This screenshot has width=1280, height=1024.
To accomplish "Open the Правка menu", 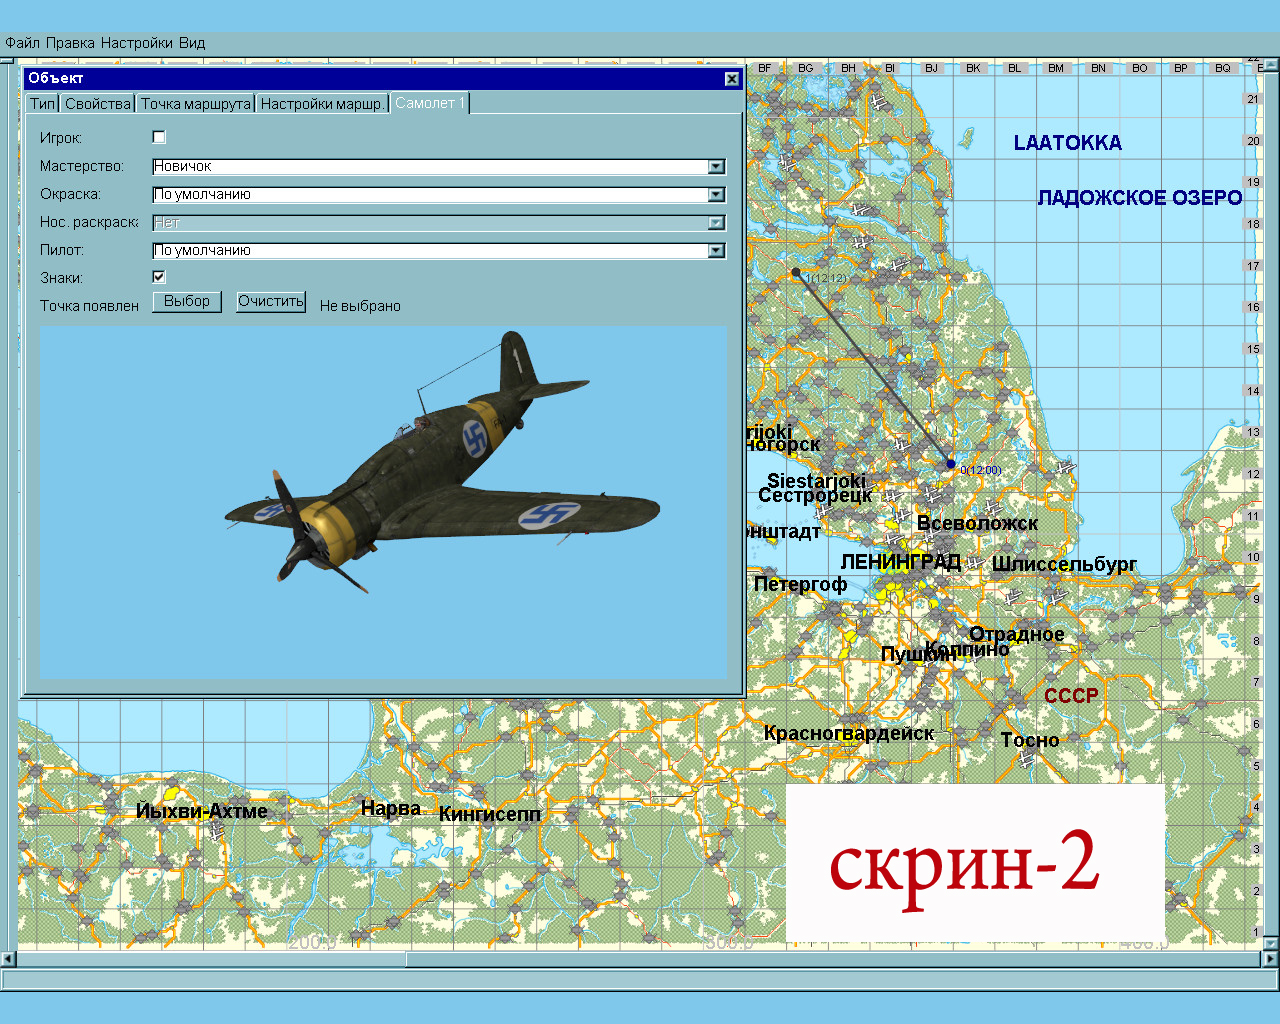I will point(70,43).
